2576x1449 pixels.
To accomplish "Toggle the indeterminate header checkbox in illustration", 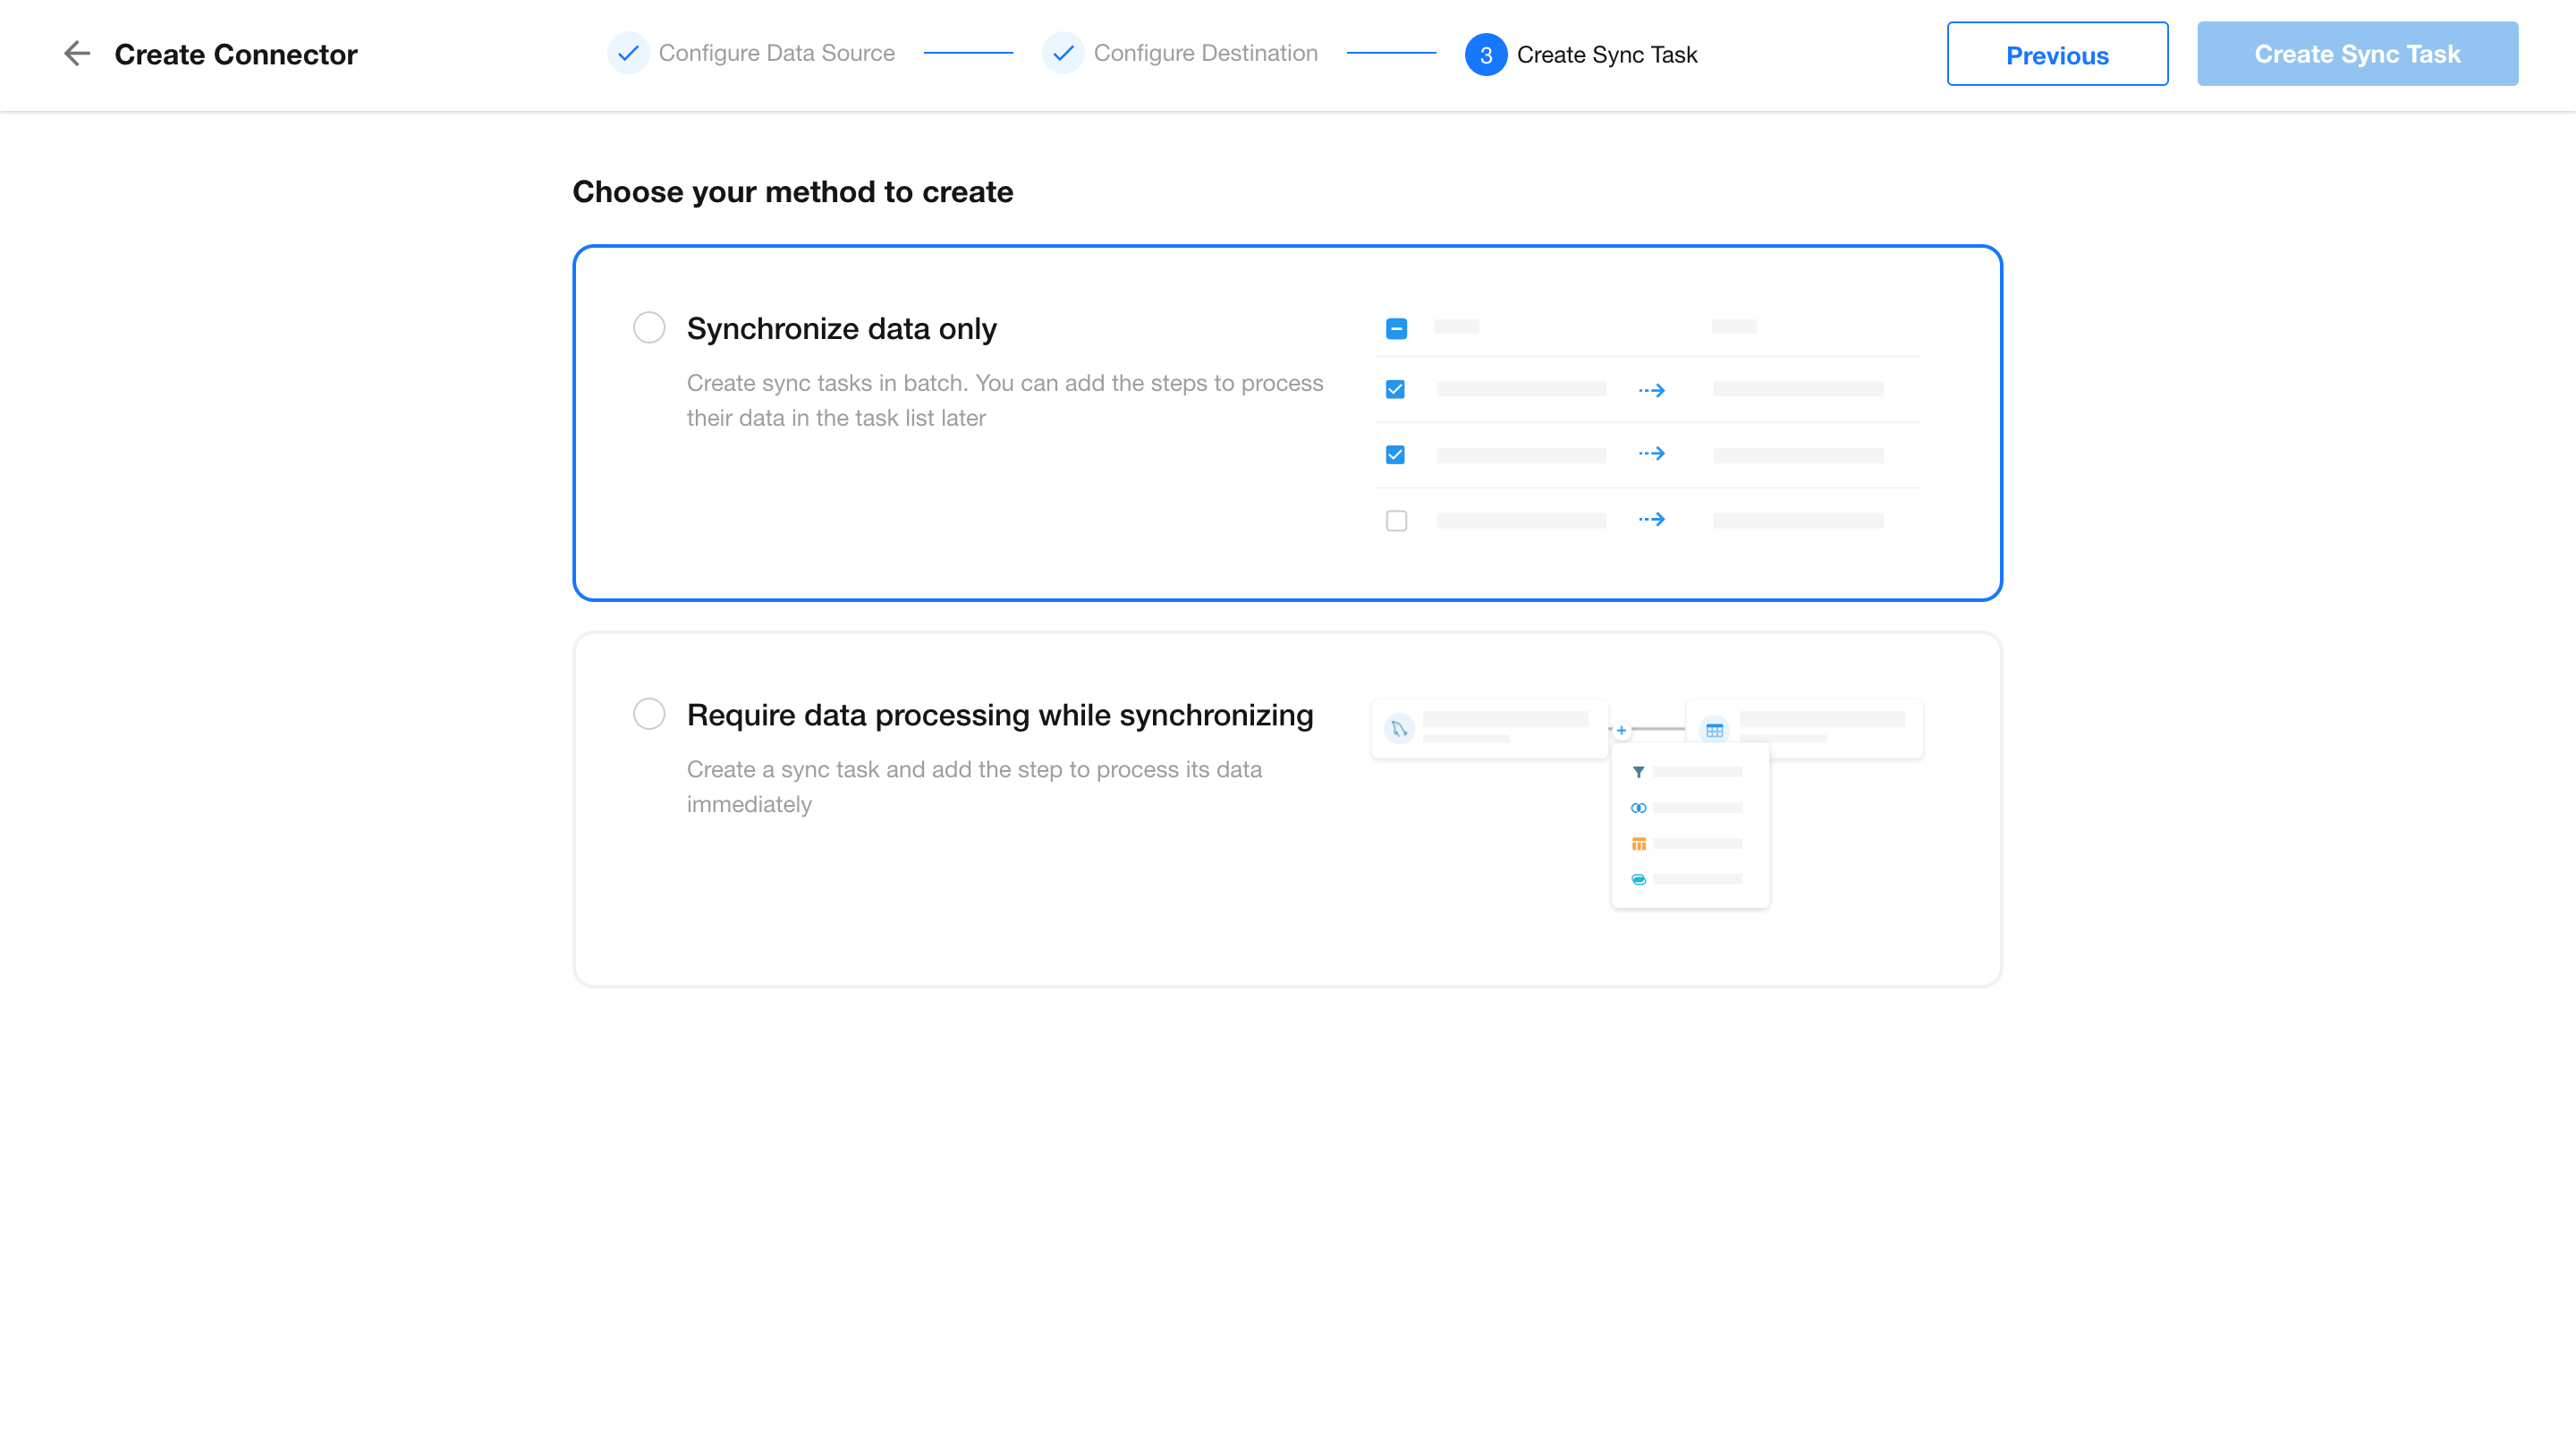I will [1396, 328].
